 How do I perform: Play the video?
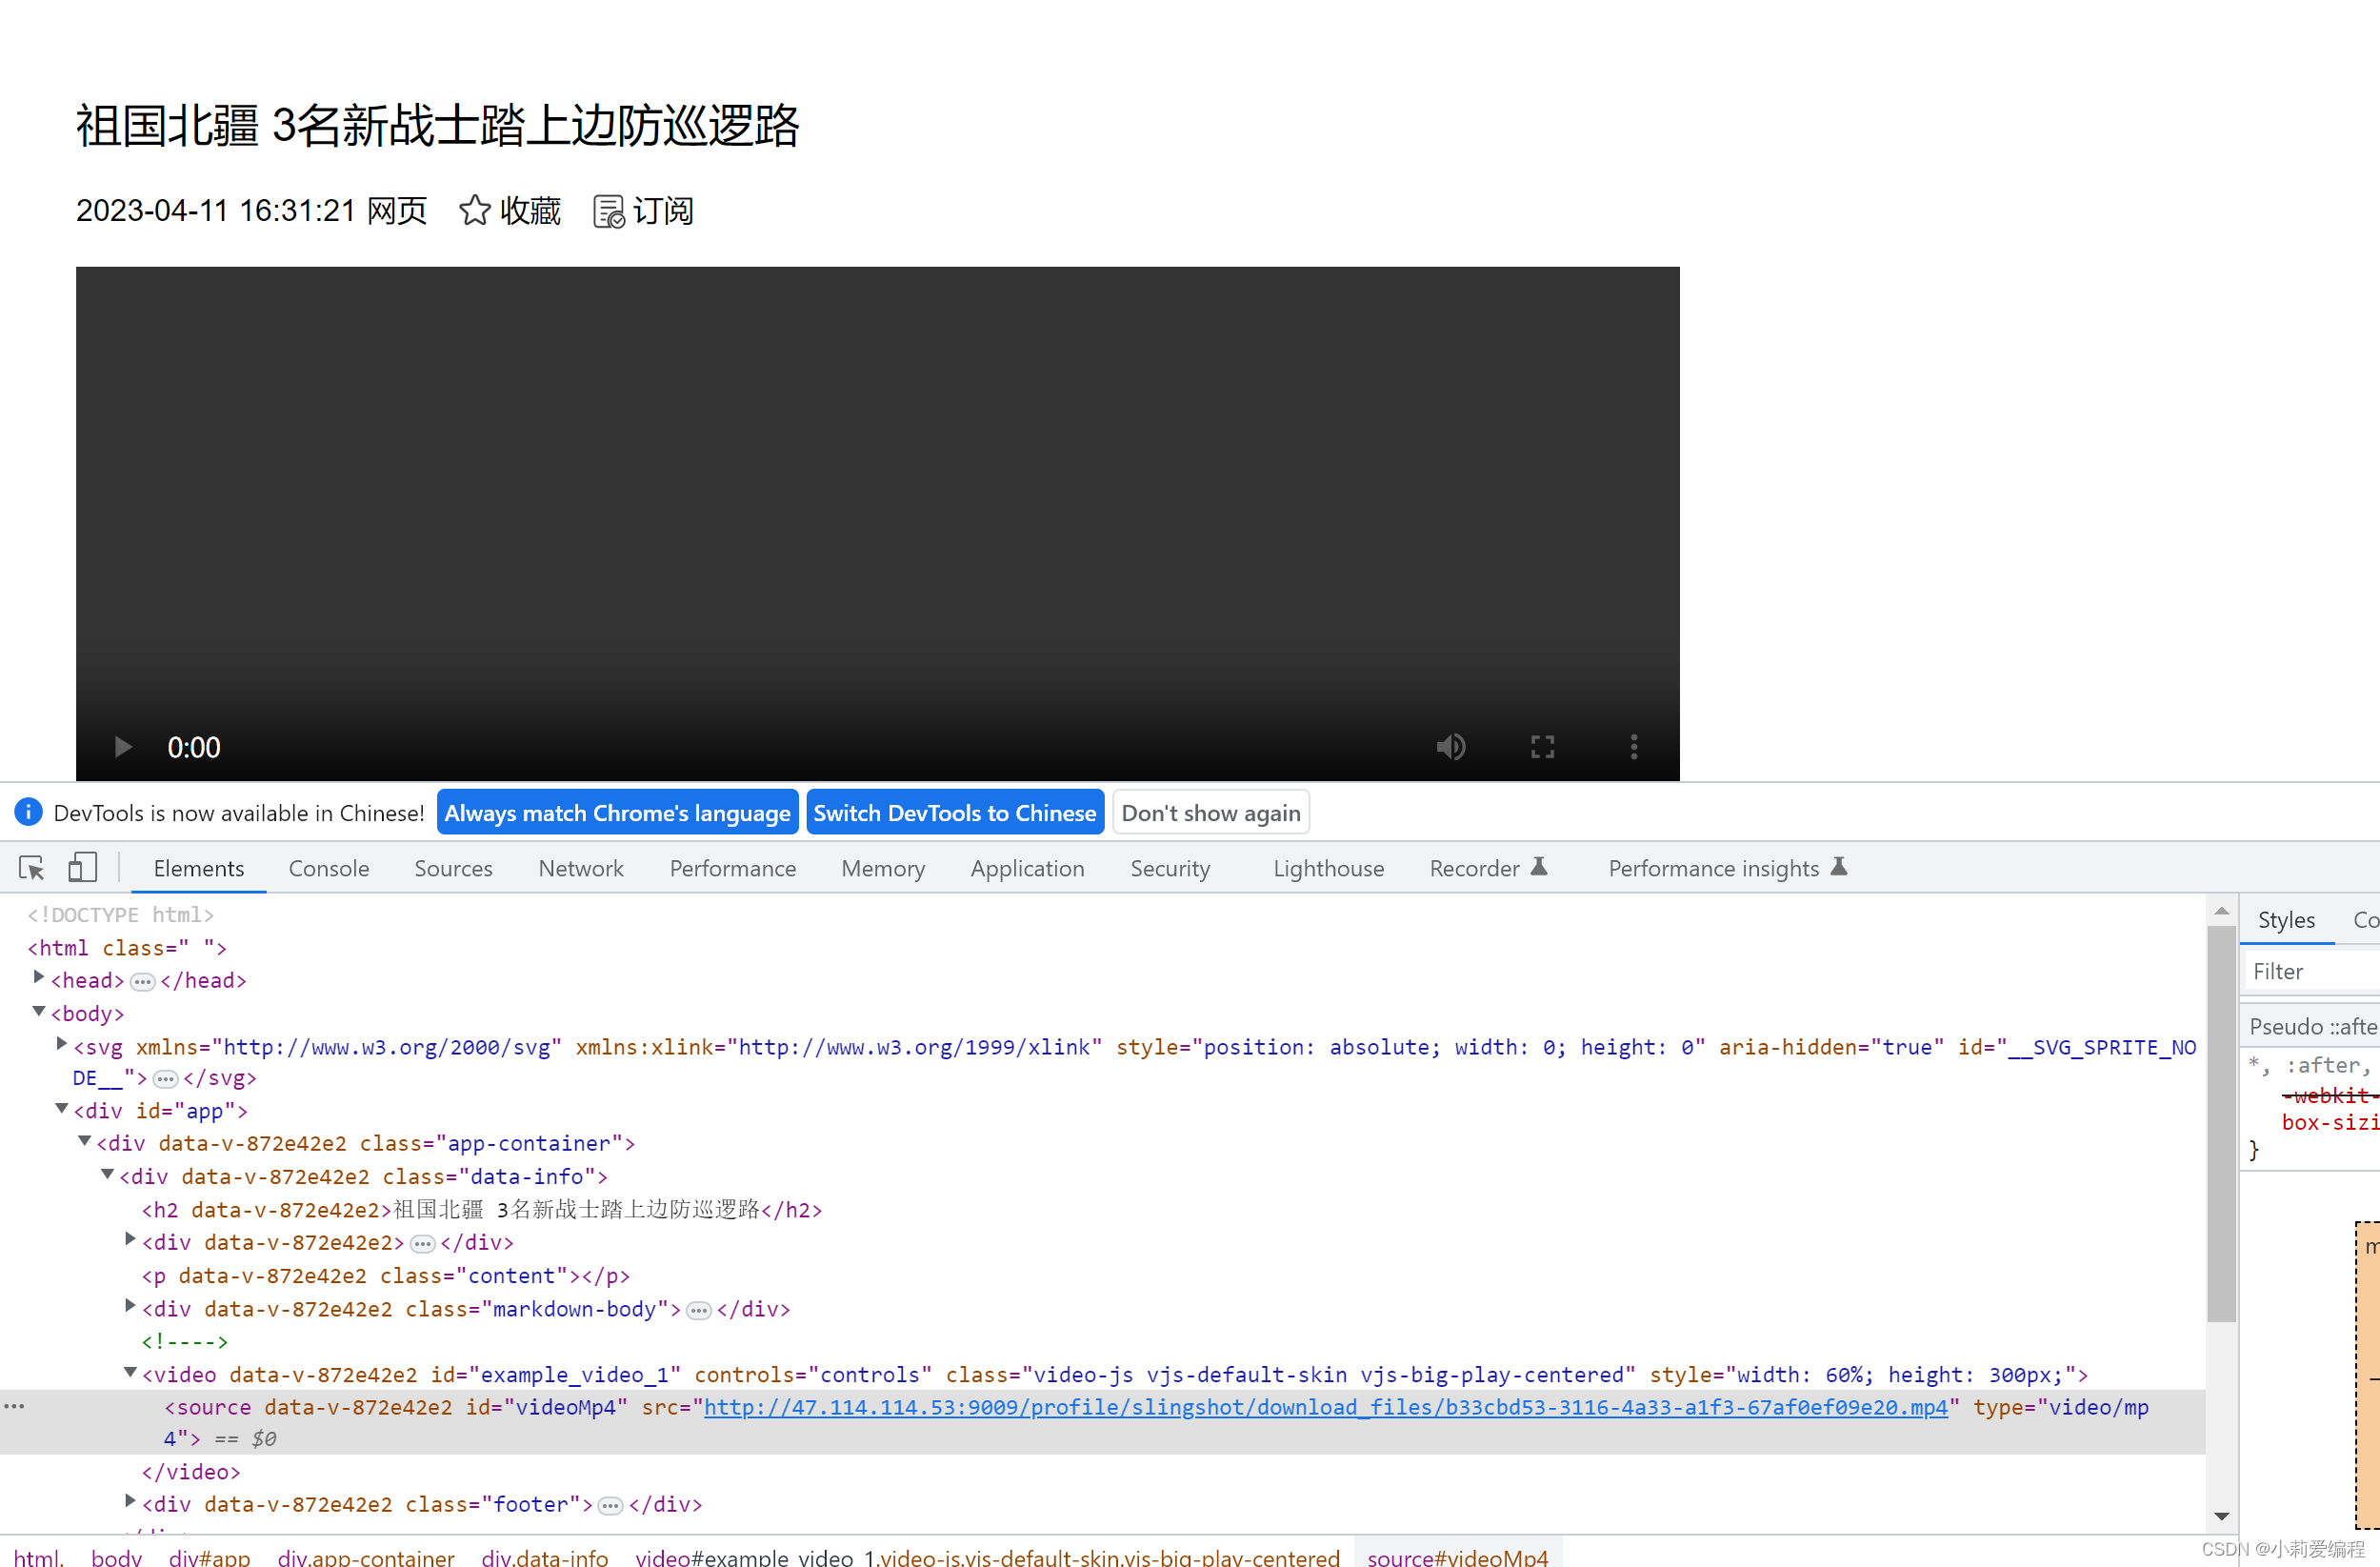pos(123,747)
